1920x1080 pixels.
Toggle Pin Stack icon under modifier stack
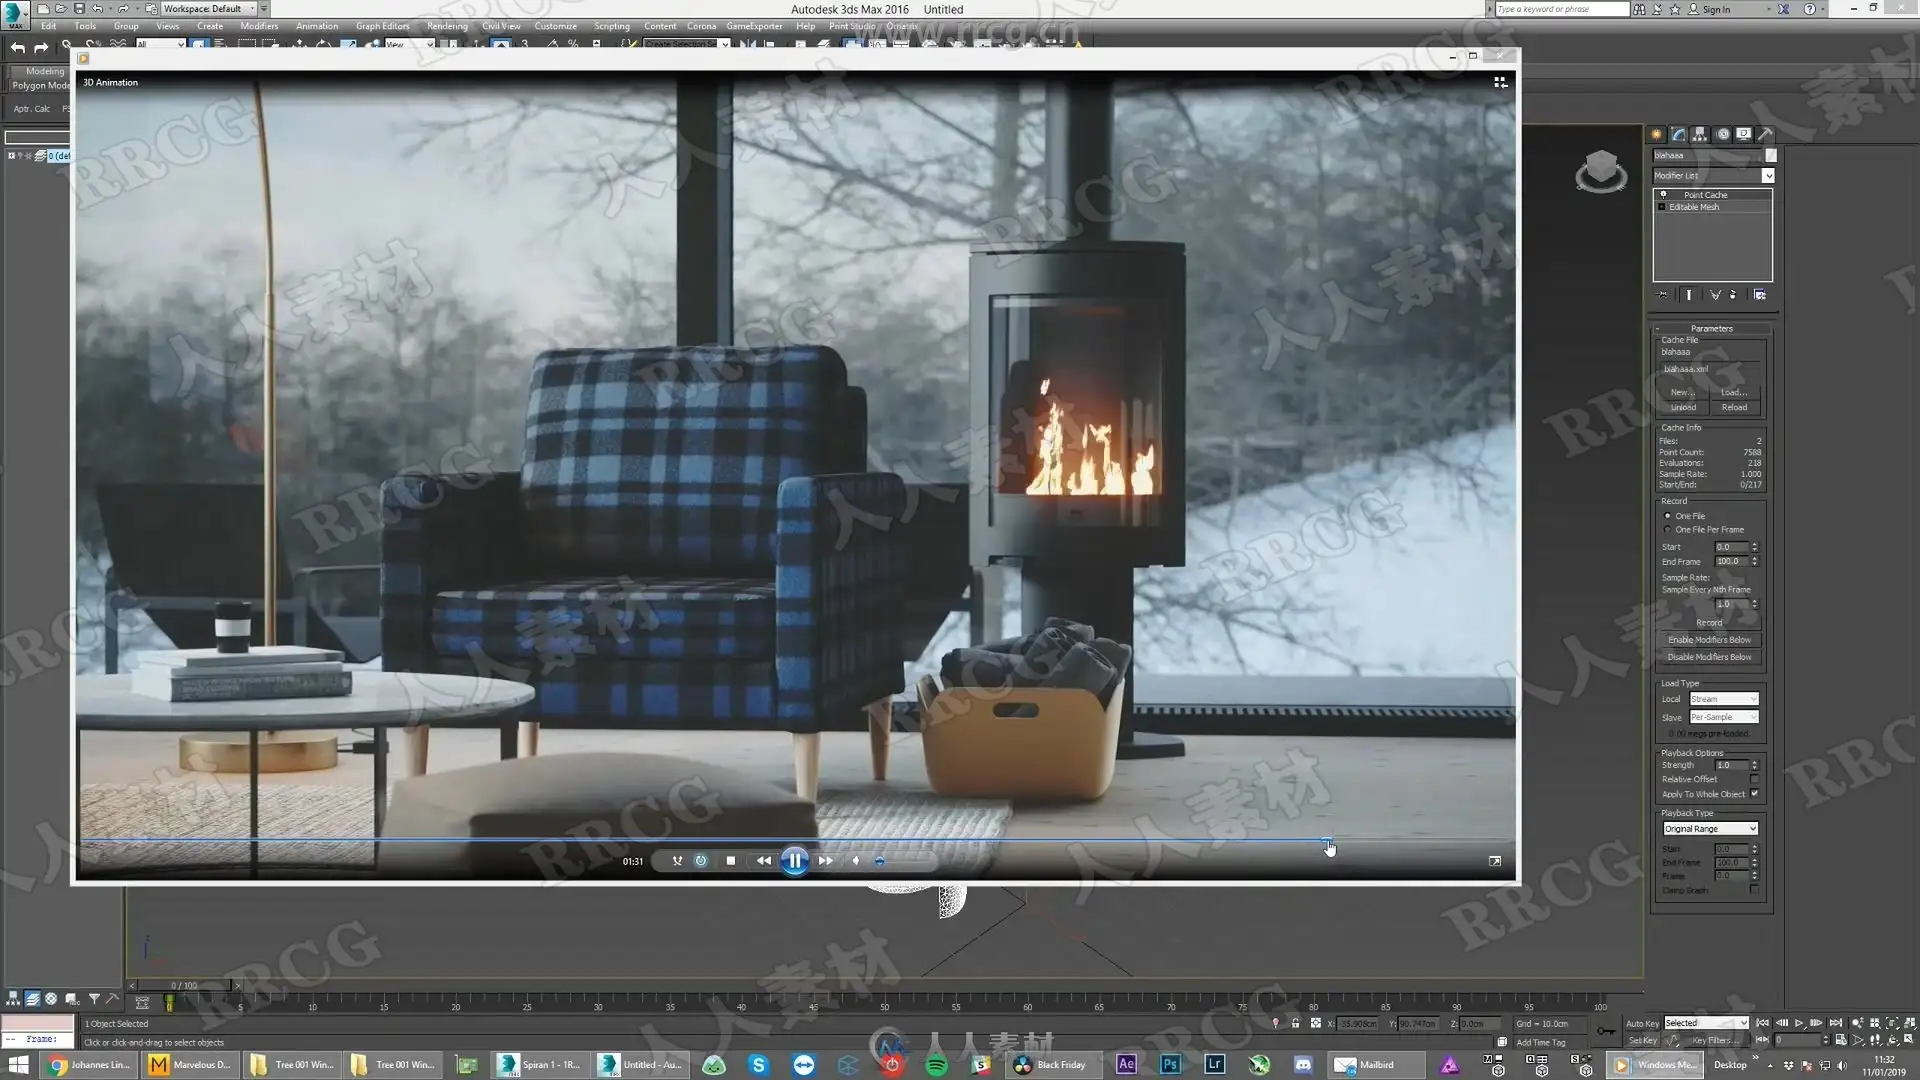click(1663, 295)
